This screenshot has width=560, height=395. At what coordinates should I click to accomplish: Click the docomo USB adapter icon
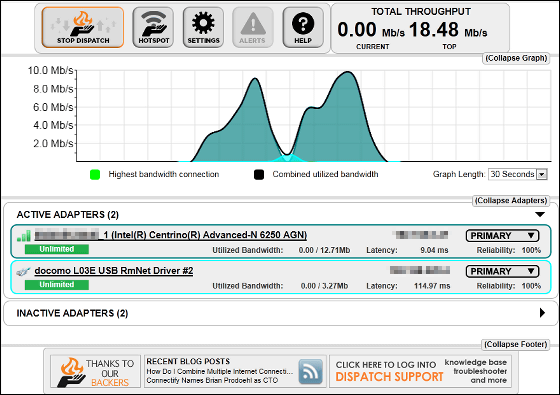tap(24, 272)
